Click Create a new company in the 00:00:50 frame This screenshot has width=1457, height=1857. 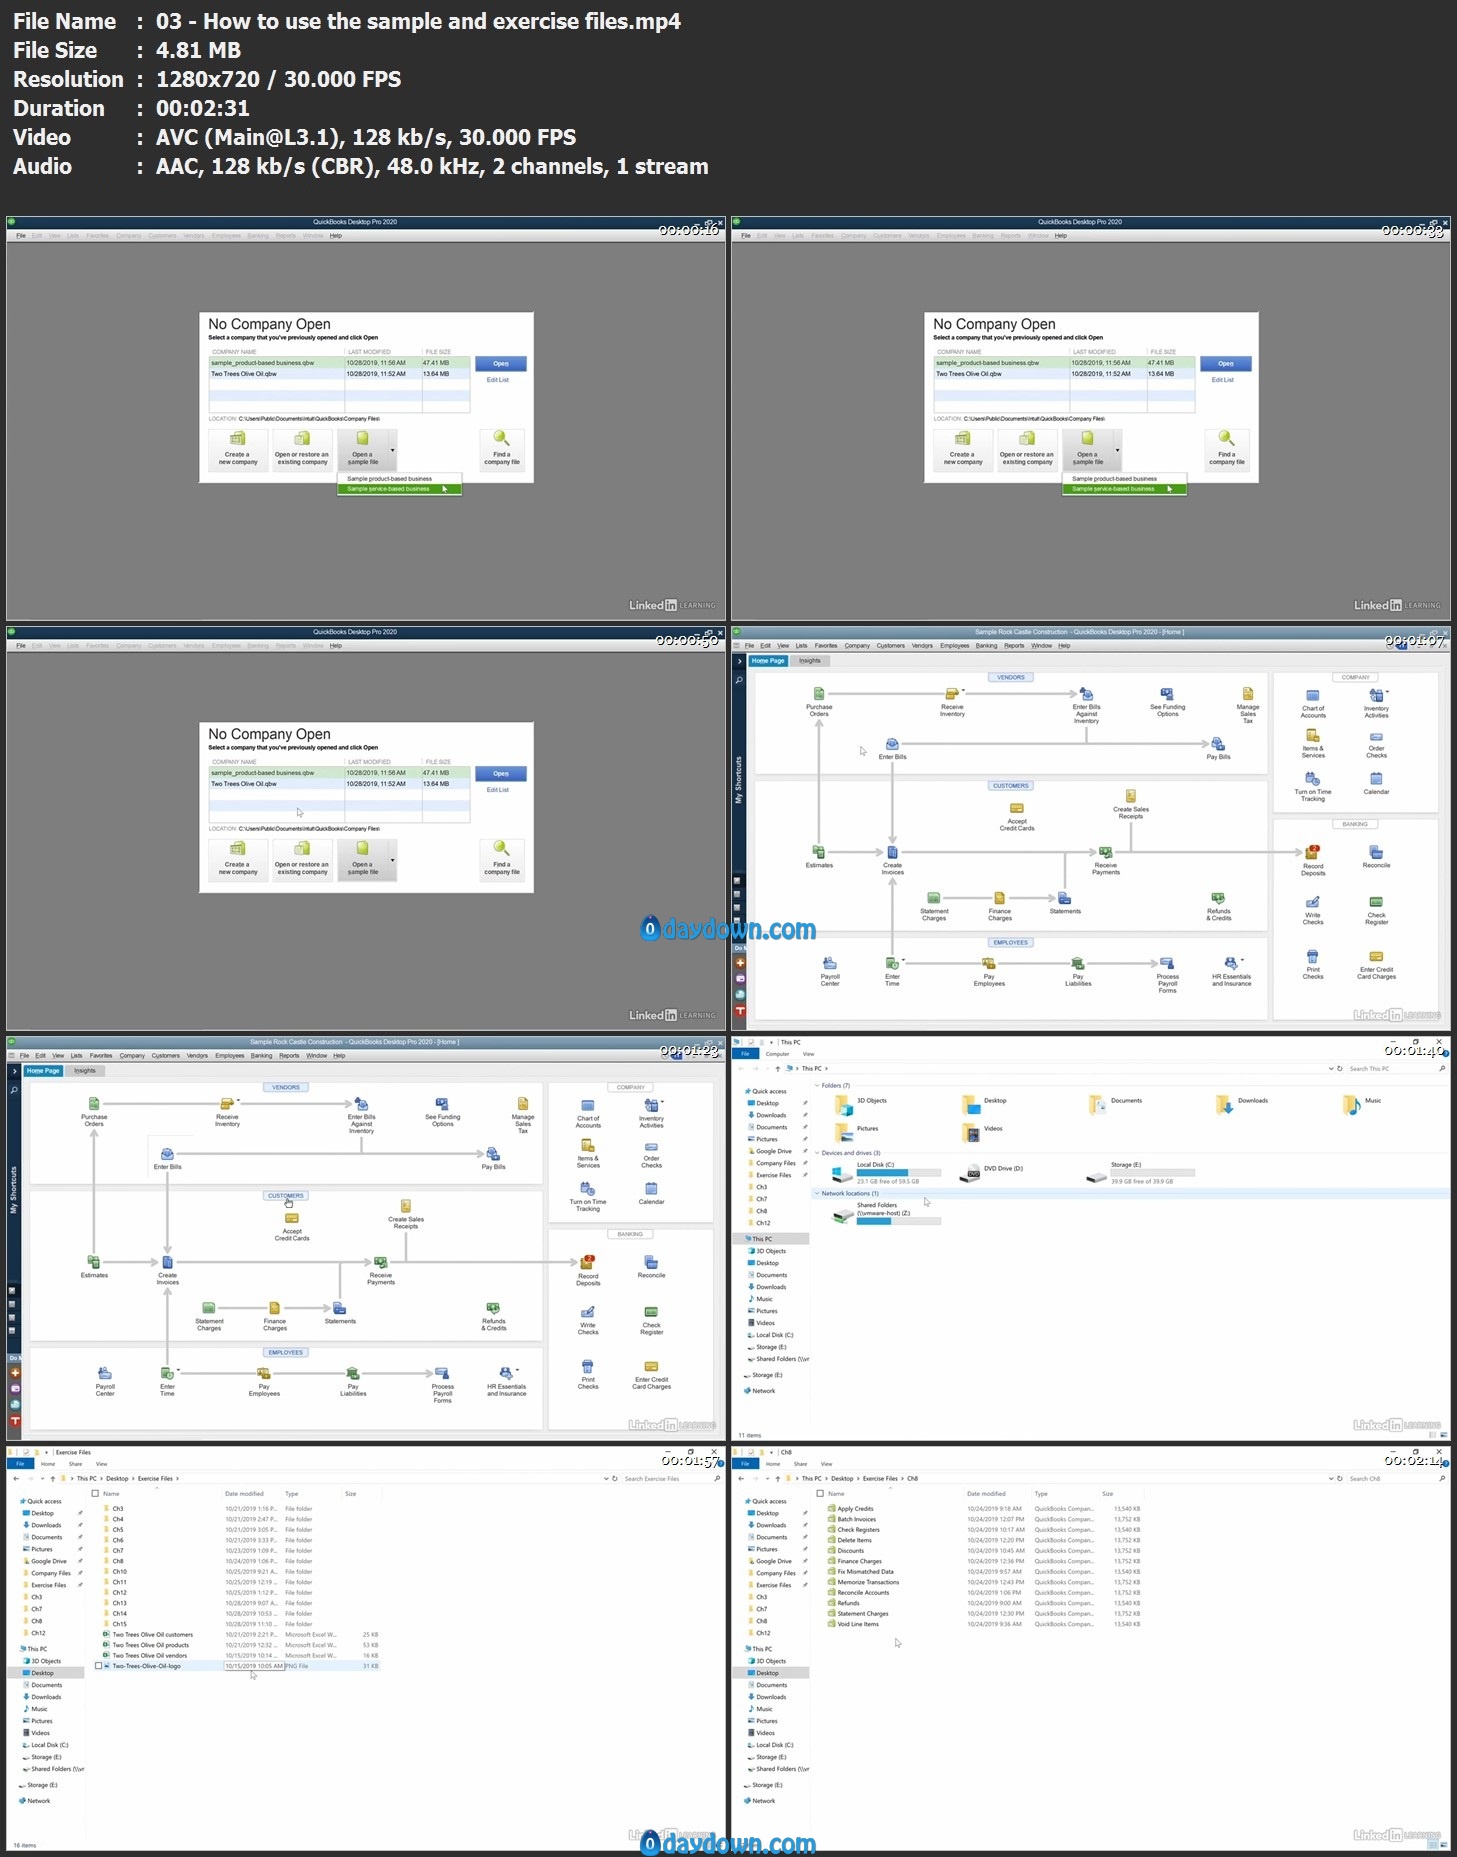click(238, 860)
